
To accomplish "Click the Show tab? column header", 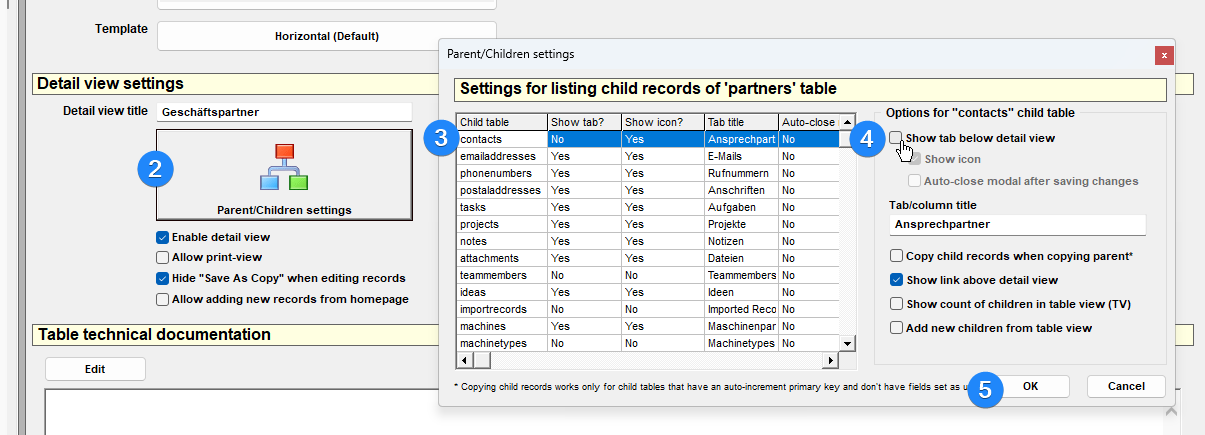I will [584, 122].
